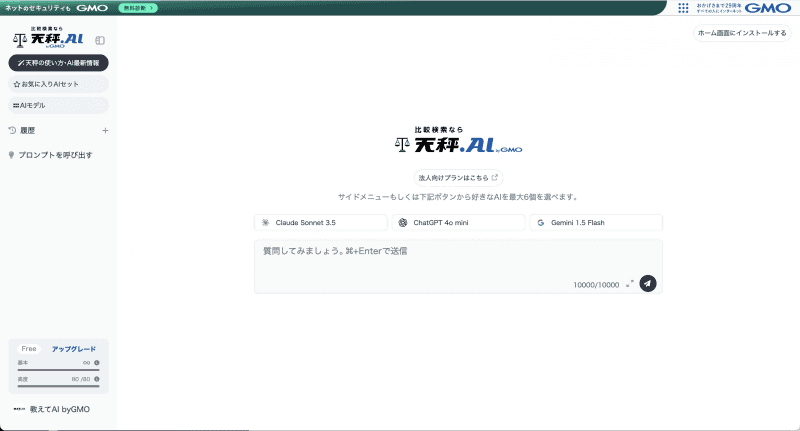Click the 10000/10000 character counter
800x431 pixels.
click(x=596, y=285)
